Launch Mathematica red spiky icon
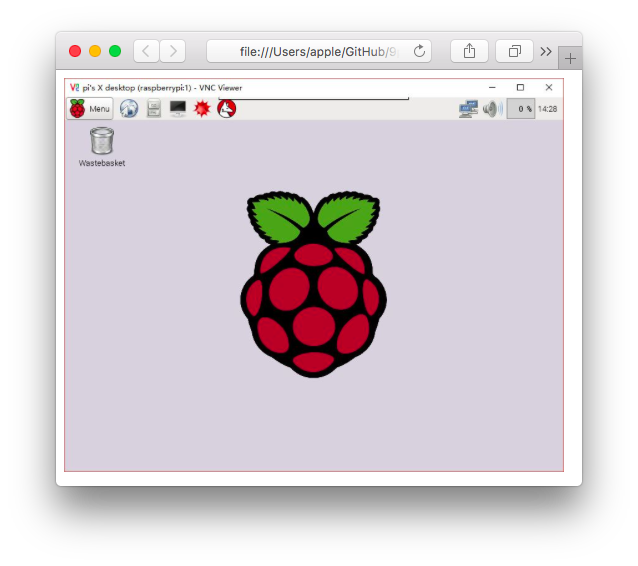This screenshot has width=638, height=566. (202, 109)
